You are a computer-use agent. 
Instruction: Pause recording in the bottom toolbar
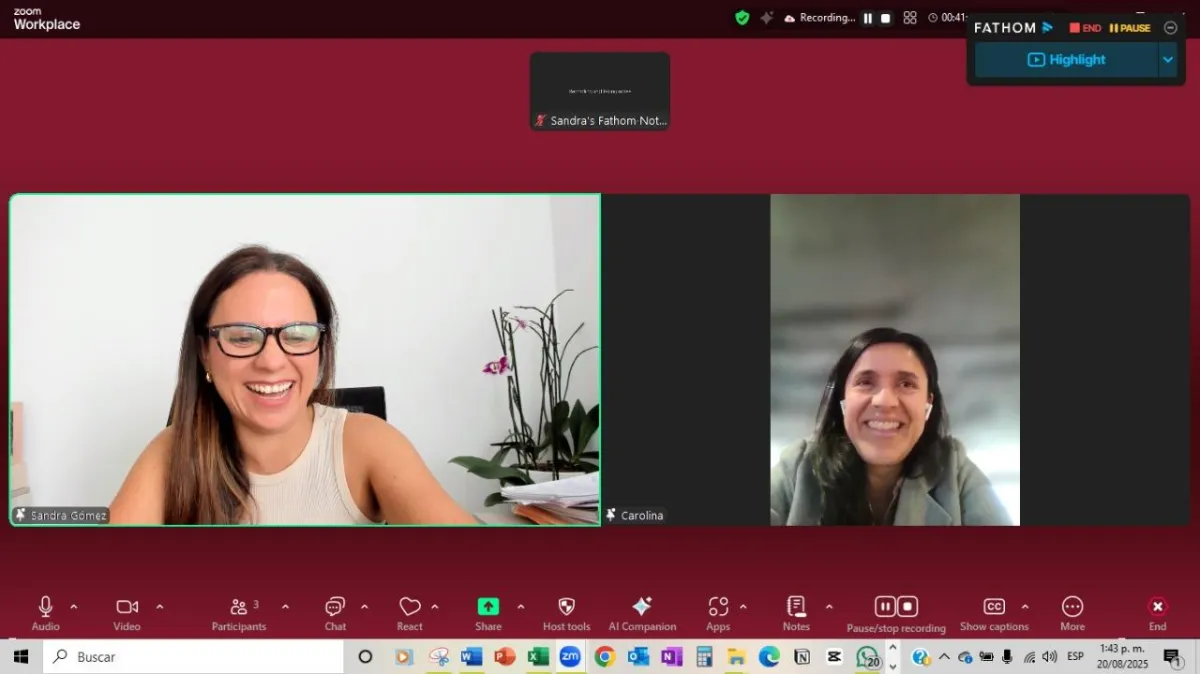885,607
